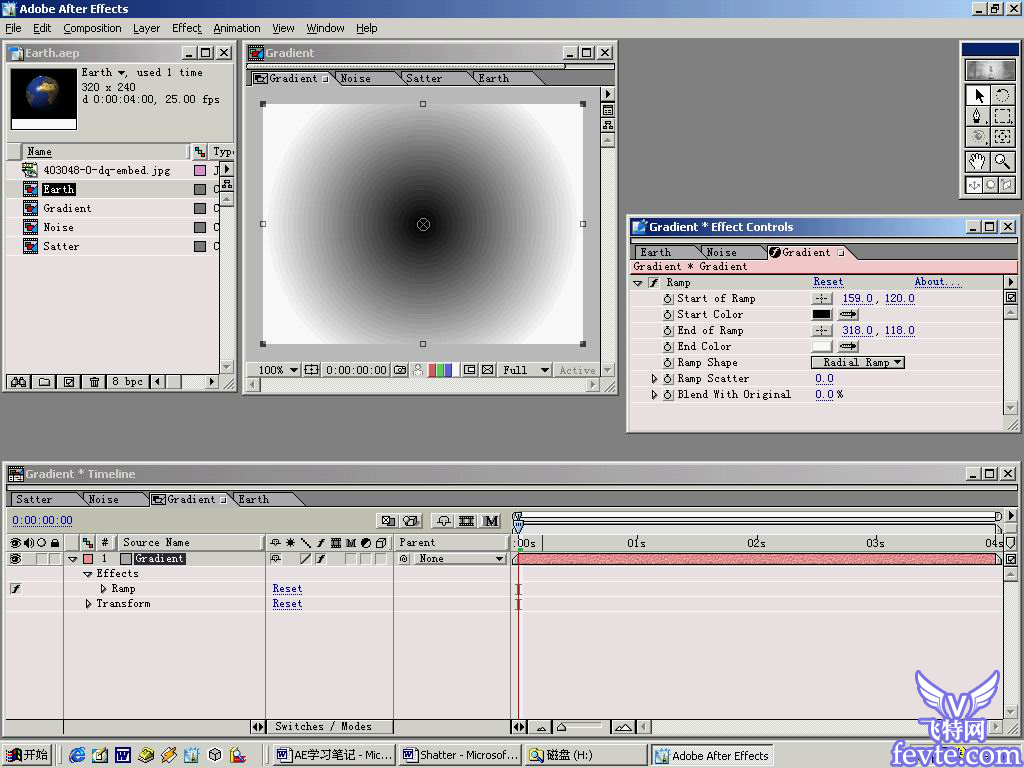The image size is (1024, 768).
Task: Click the white End Color swatch
Action: (821, 346)
